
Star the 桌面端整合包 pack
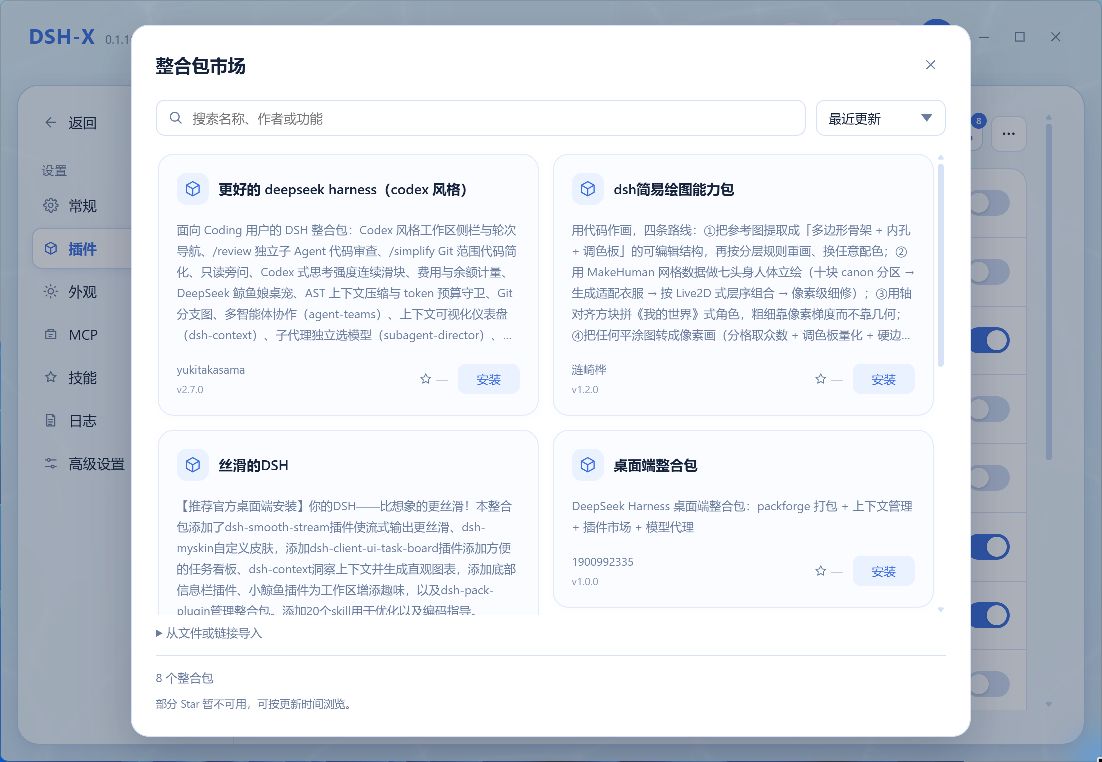point(820,571)
